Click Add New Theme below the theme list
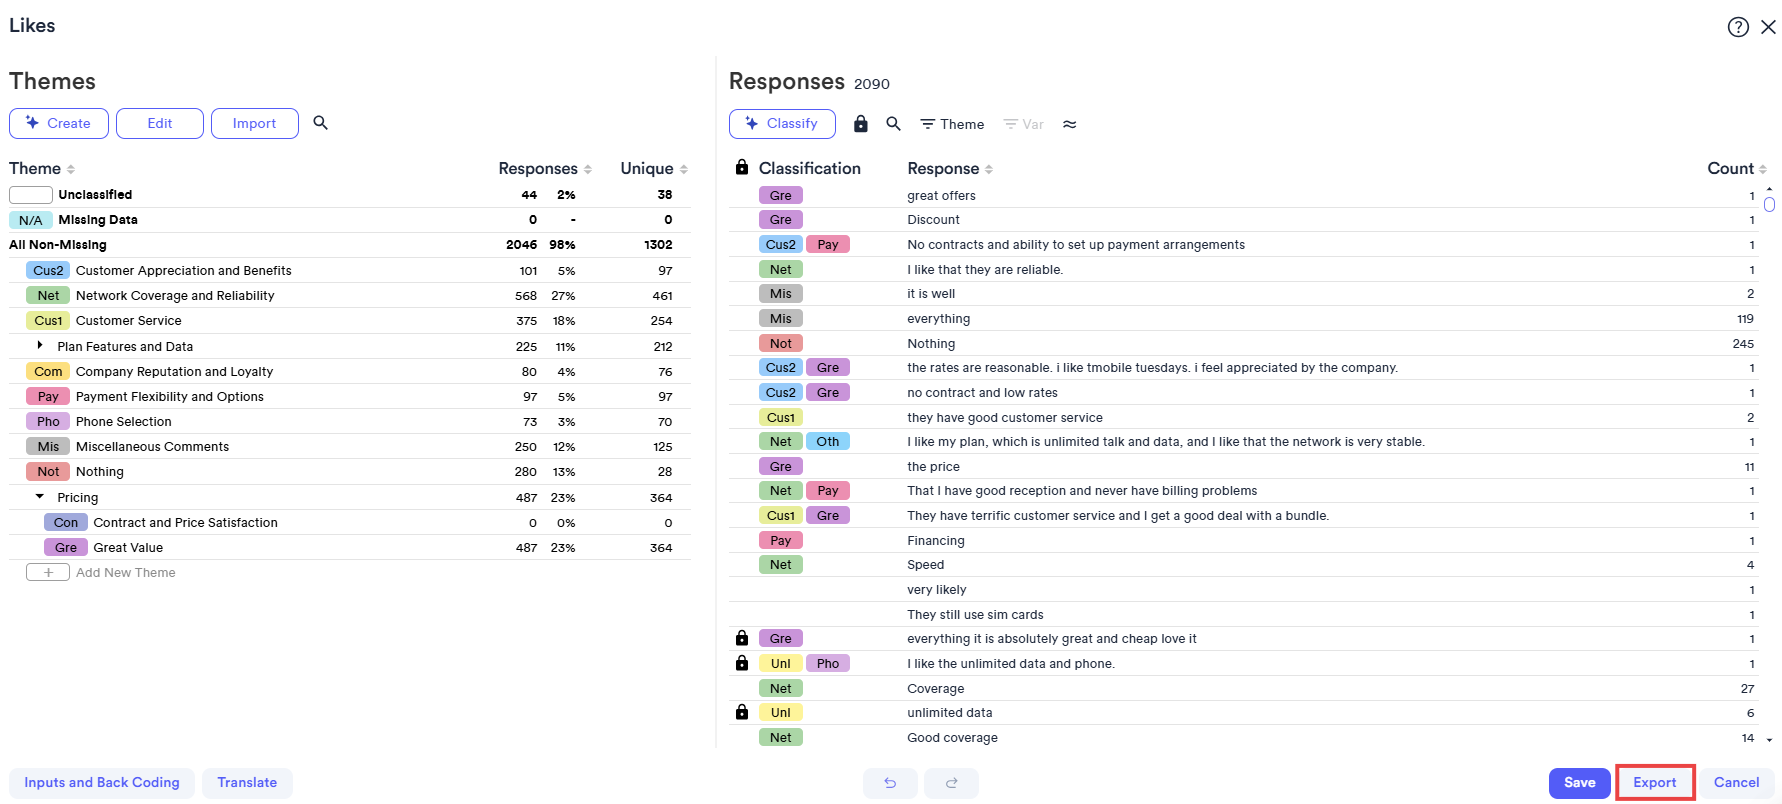The image size is (1782, 804). tap(47, 571)
